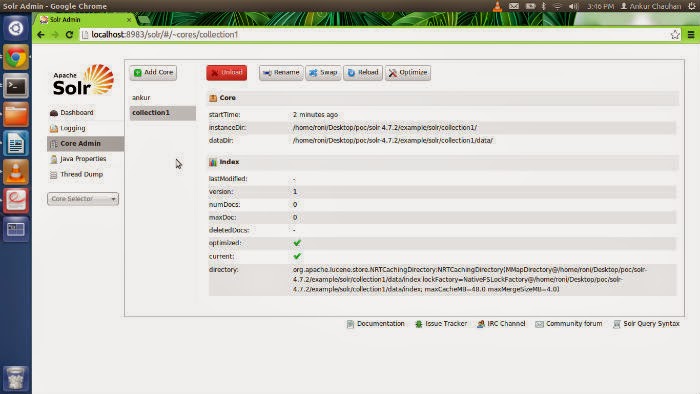Click the Add Core button

(x=153, y=72)
